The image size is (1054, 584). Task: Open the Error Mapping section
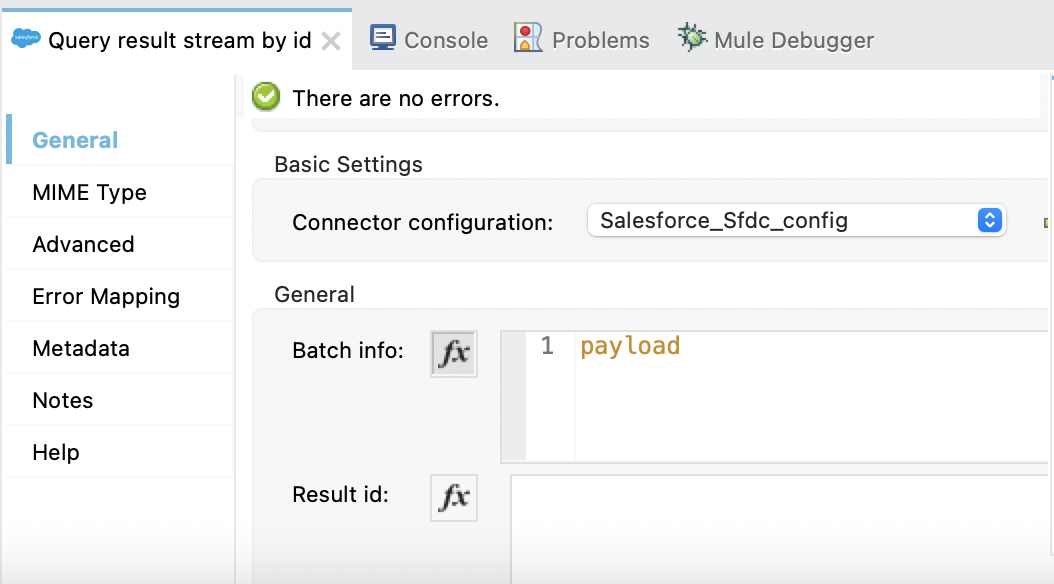coord(107,296)
